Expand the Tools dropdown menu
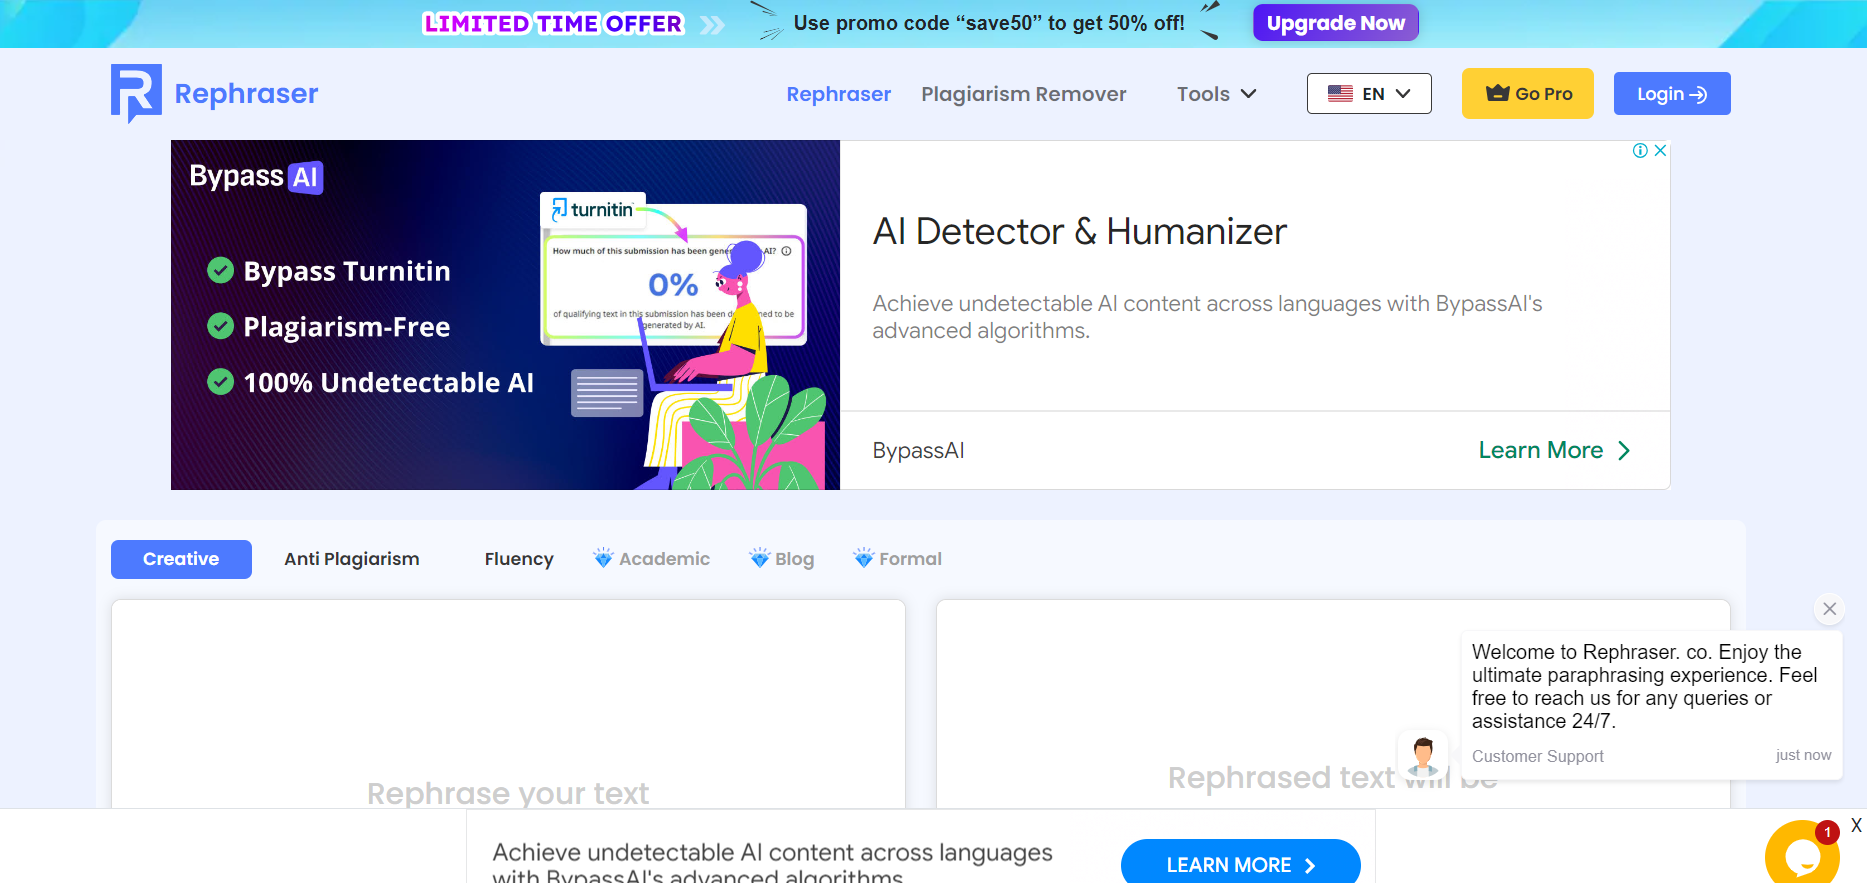This screenshot has height=883, width=1867. coord(1216,94)
